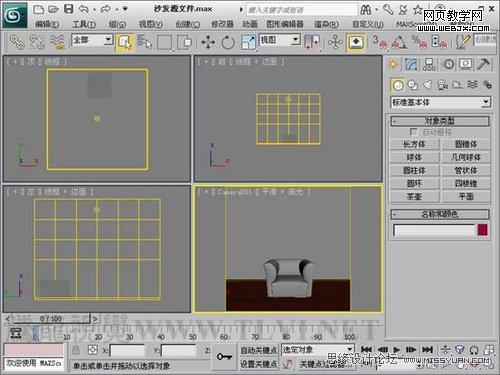Toggle the Spinner Snap icon
The width and height of the screenshot is (500, 375).
coord(439,42)
